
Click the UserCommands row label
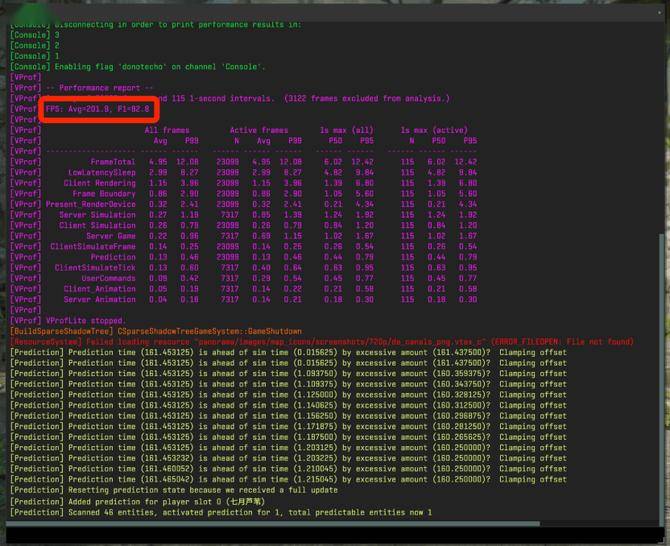tap(108, 278)
